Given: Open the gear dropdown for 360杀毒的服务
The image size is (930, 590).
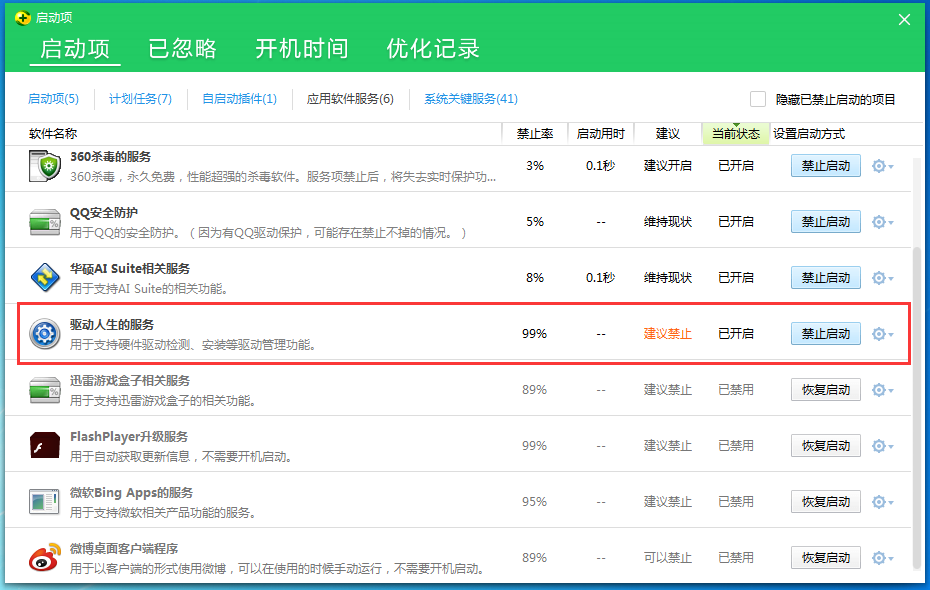Looking at the screenshot, I should click(x=880, y=166).
